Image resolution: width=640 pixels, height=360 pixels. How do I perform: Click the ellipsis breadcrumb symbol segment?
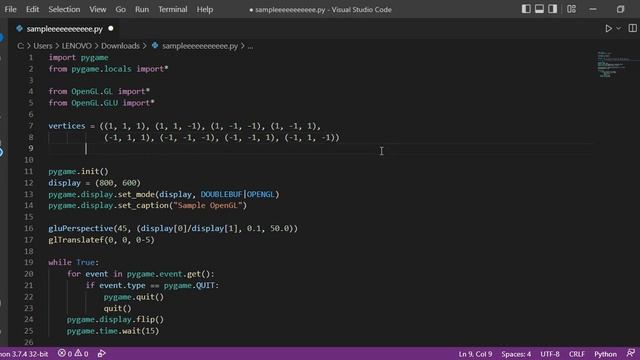[x=250, y=46]
